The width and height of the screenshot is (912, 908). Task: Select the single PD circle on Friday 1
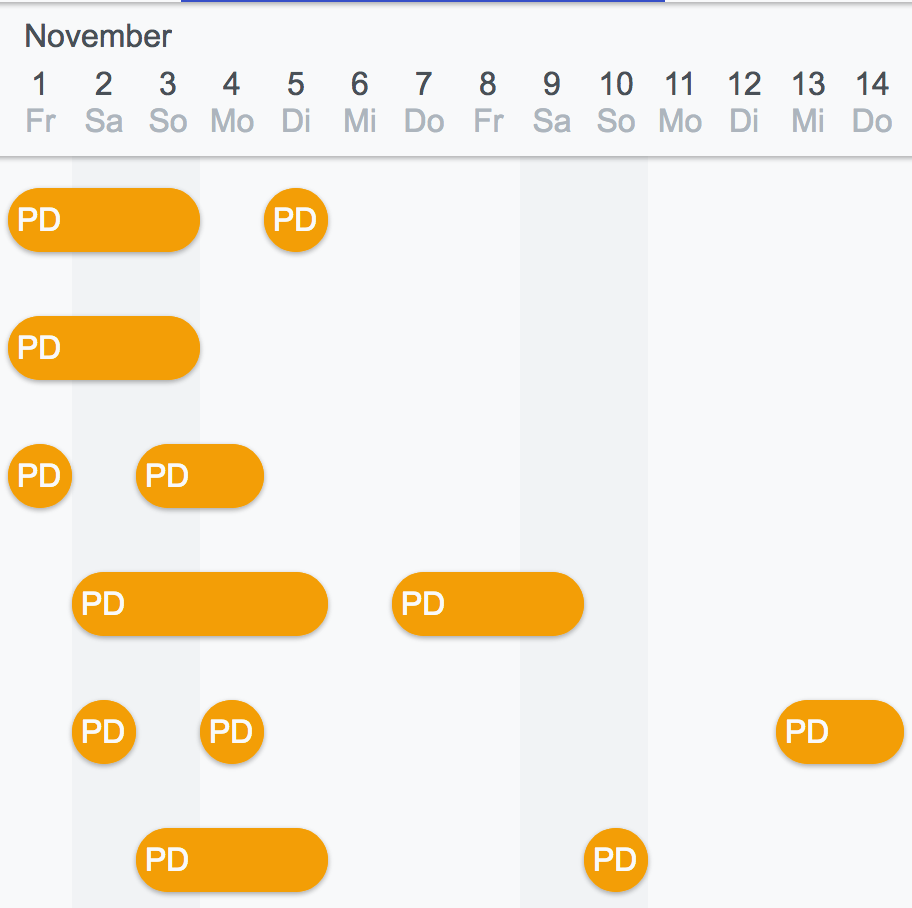(40, 476)
